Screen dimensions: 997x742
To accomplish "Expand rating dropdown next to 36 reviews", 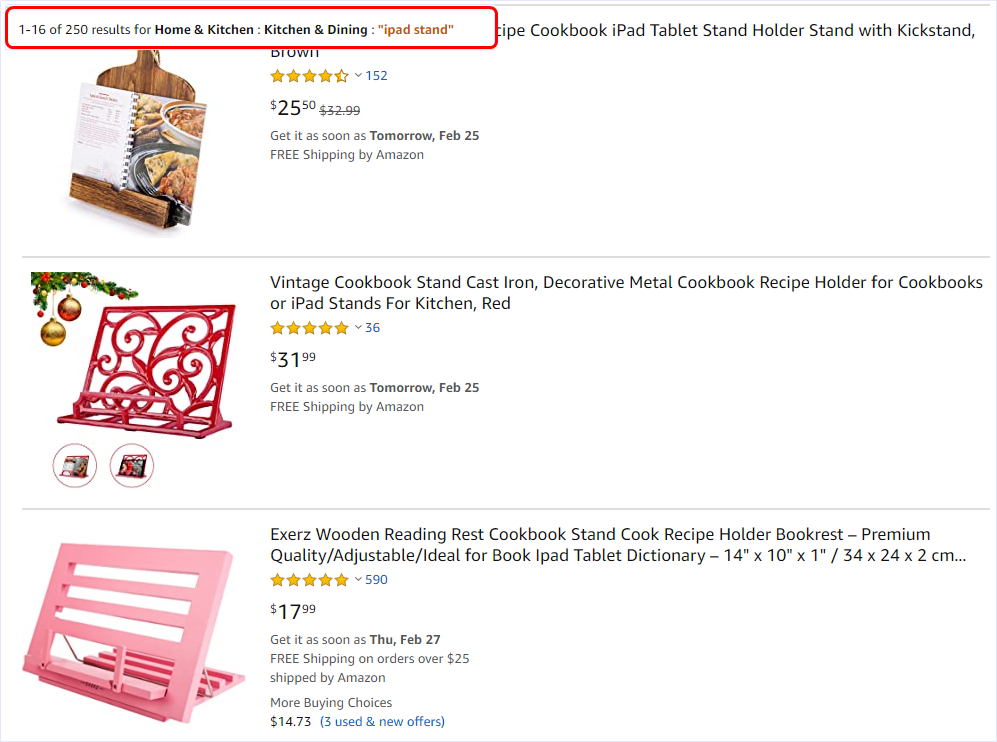I will (359, 327).
